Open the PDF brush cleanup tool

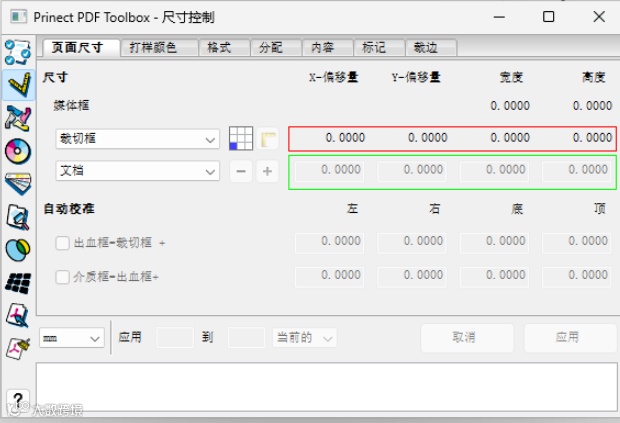18,348
